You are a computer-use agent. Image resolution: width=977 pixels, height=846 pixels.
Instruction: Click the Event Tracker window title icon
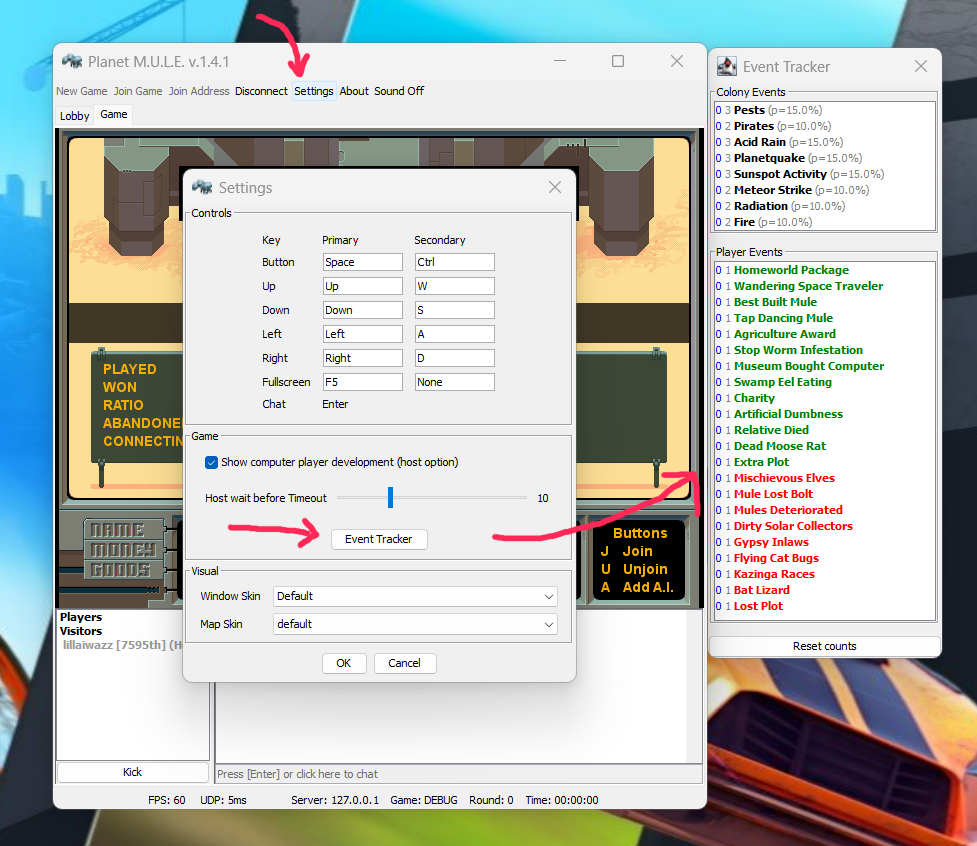727,66
